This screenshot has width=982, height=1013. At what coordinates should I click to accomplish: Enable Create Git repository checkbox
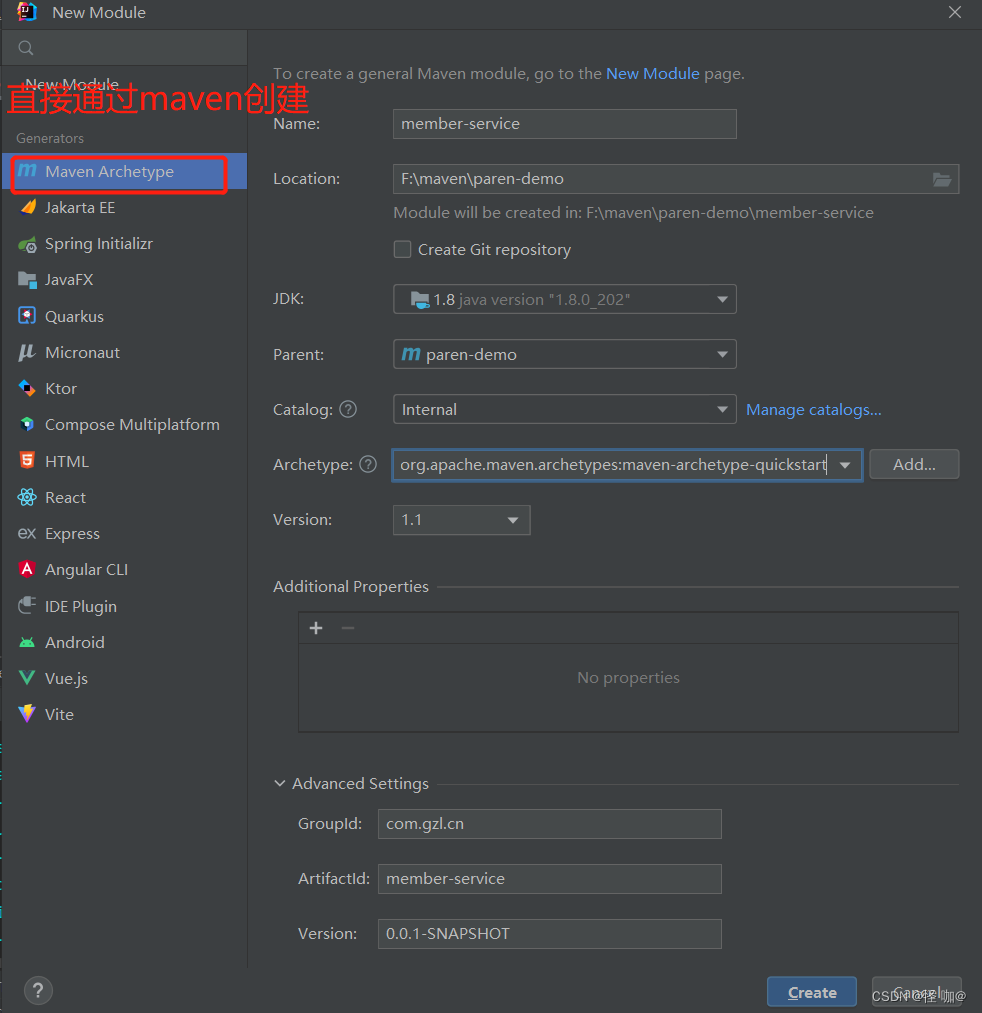tap(402, 249)
